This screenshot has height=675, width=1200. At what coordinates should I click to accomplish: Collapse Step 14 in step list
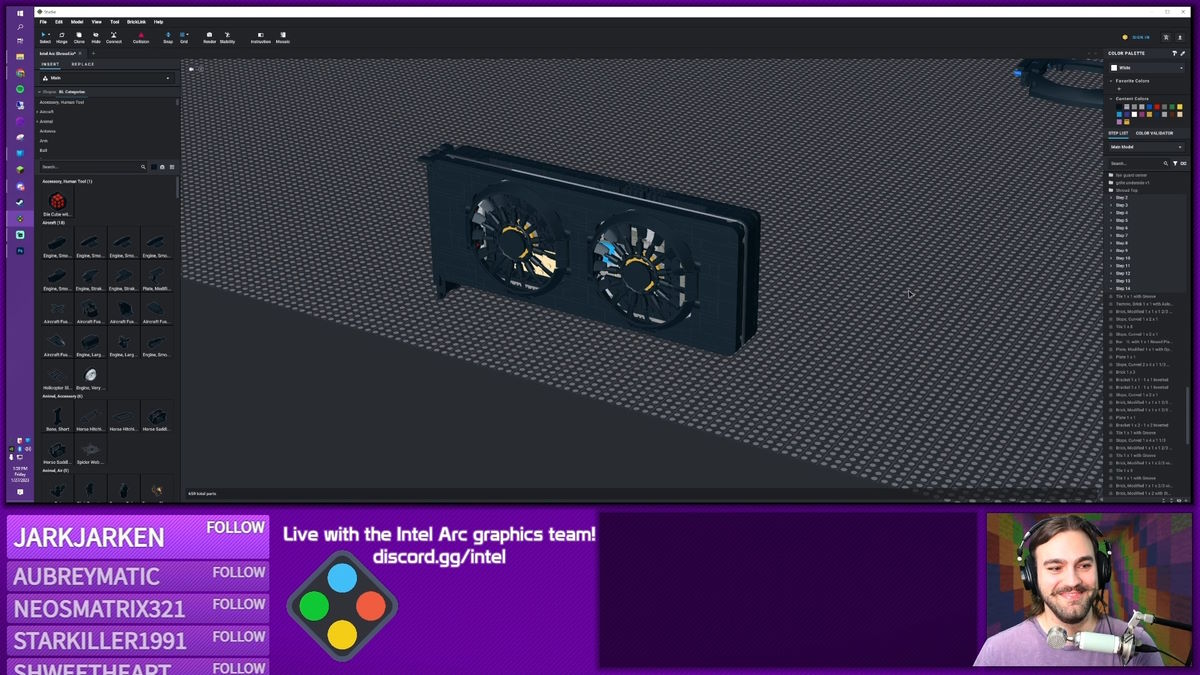tap(1111, 289)
